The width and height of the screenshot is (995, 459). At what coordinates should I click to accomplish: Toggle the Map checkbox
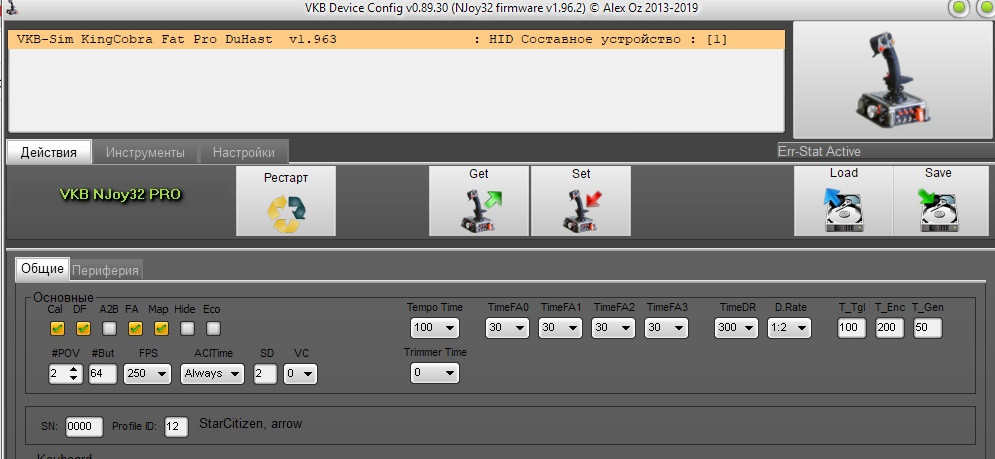[161, 328]
